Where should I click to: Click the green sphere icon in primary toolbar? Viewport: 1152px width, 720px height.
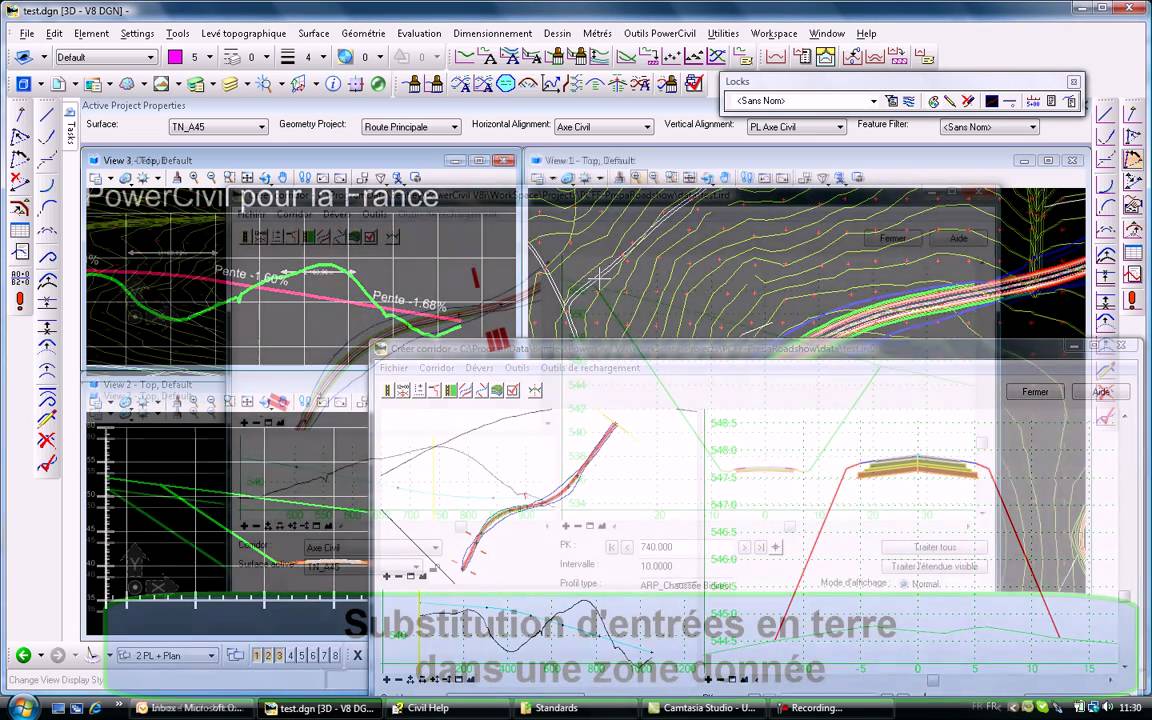(378, 84)
